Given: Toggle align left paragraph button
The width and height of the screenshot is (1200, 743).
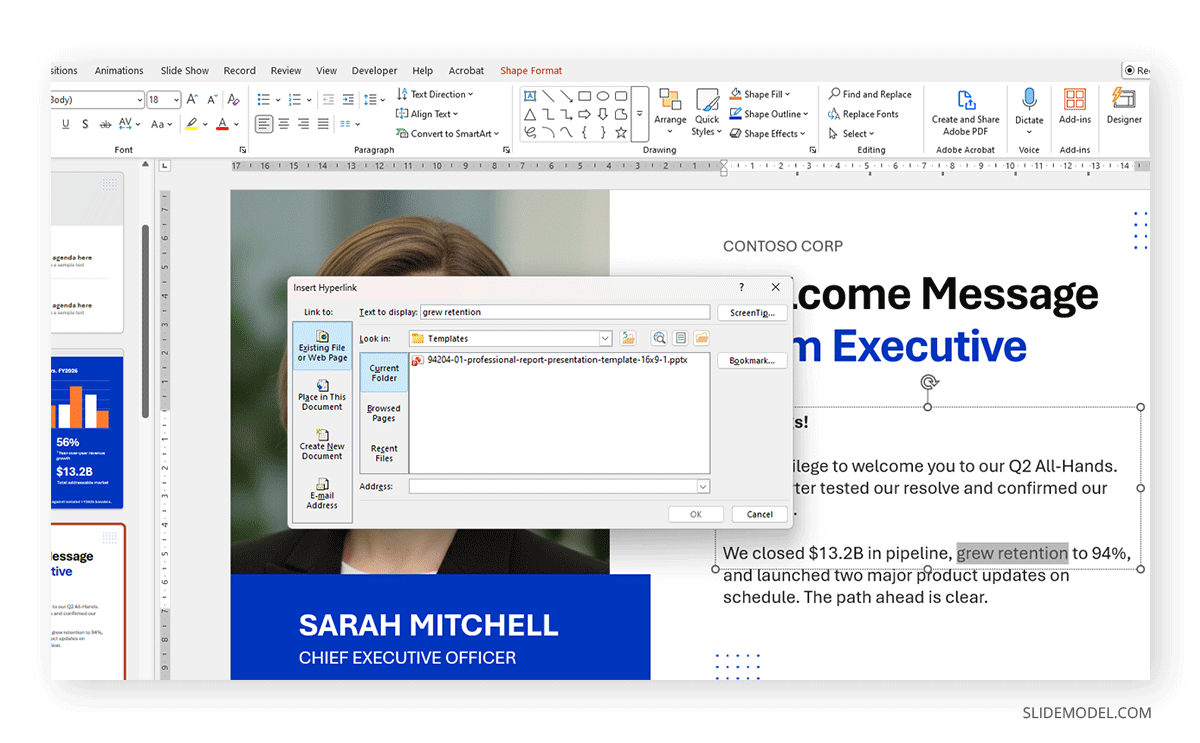Looking at the screenshot, I should 264,124.
